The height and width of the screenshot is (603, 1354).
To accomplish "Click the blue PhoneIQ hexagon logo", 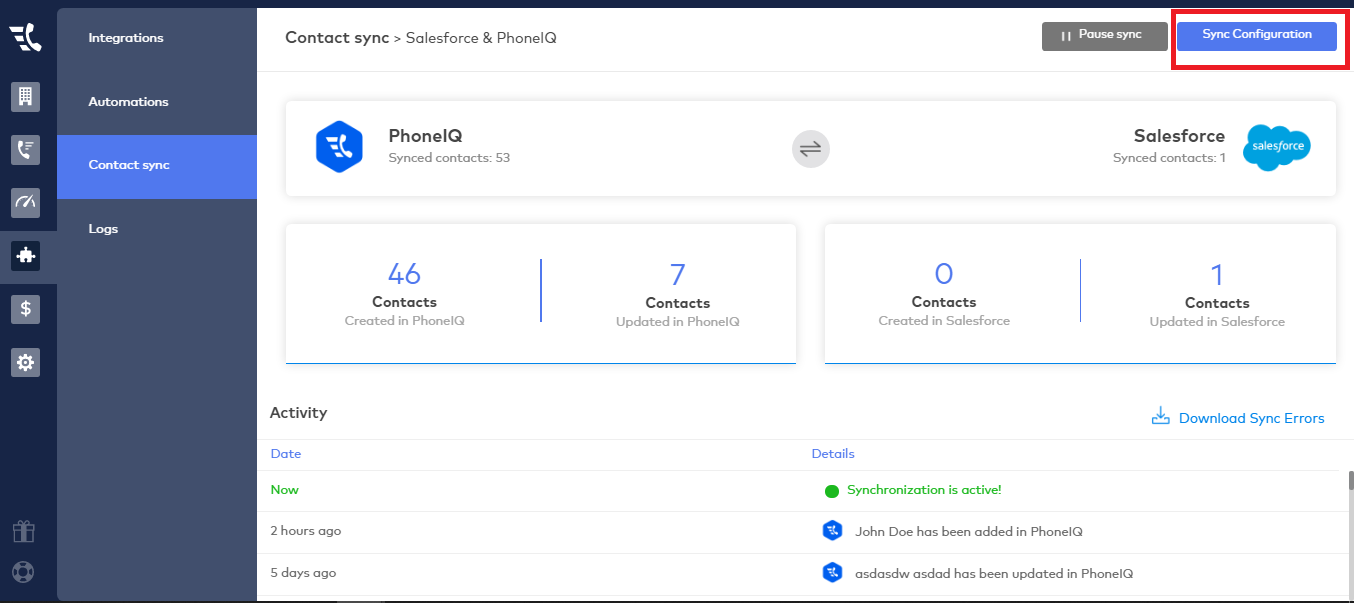I will [338, 147].
